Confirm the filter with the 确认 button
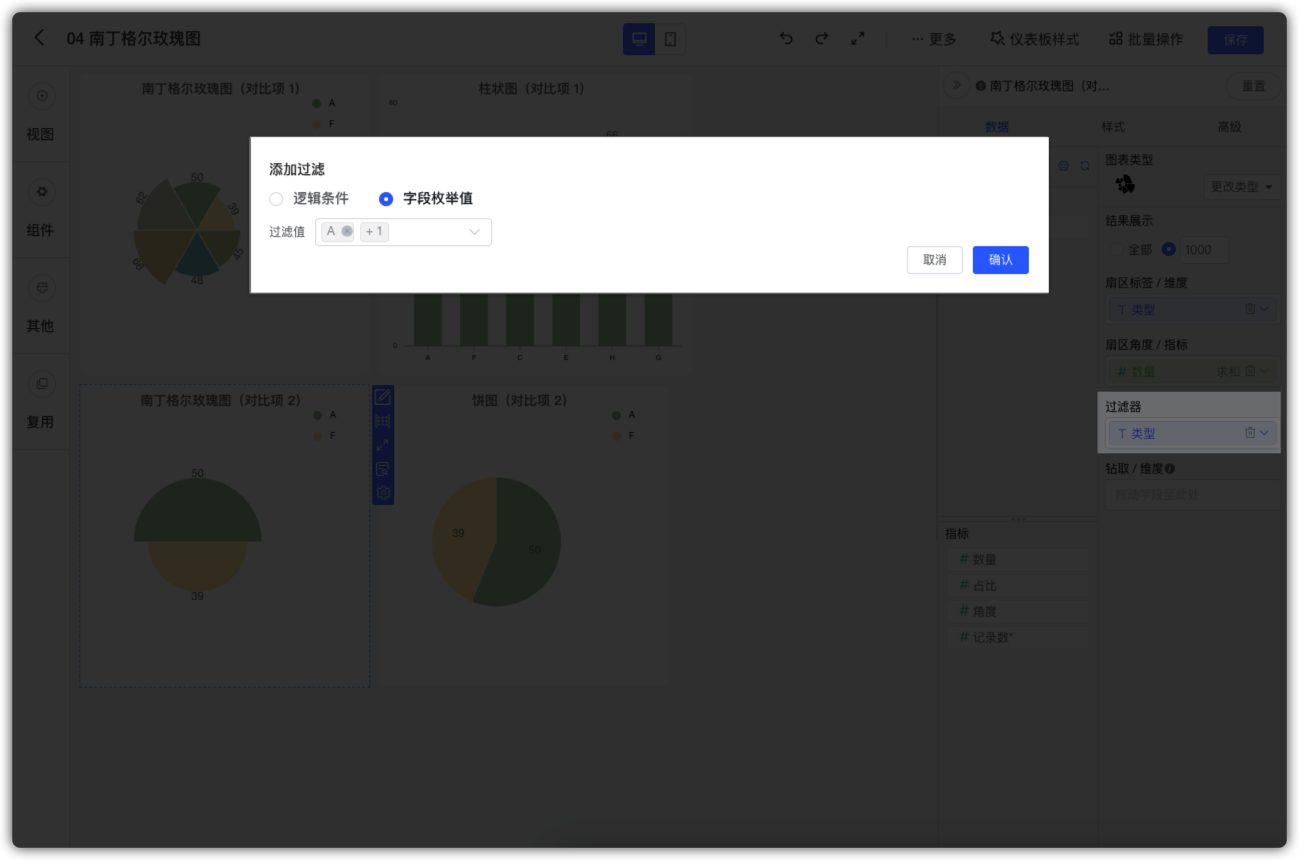Viewport: 1299px width, 860px height. [1000, 260]
